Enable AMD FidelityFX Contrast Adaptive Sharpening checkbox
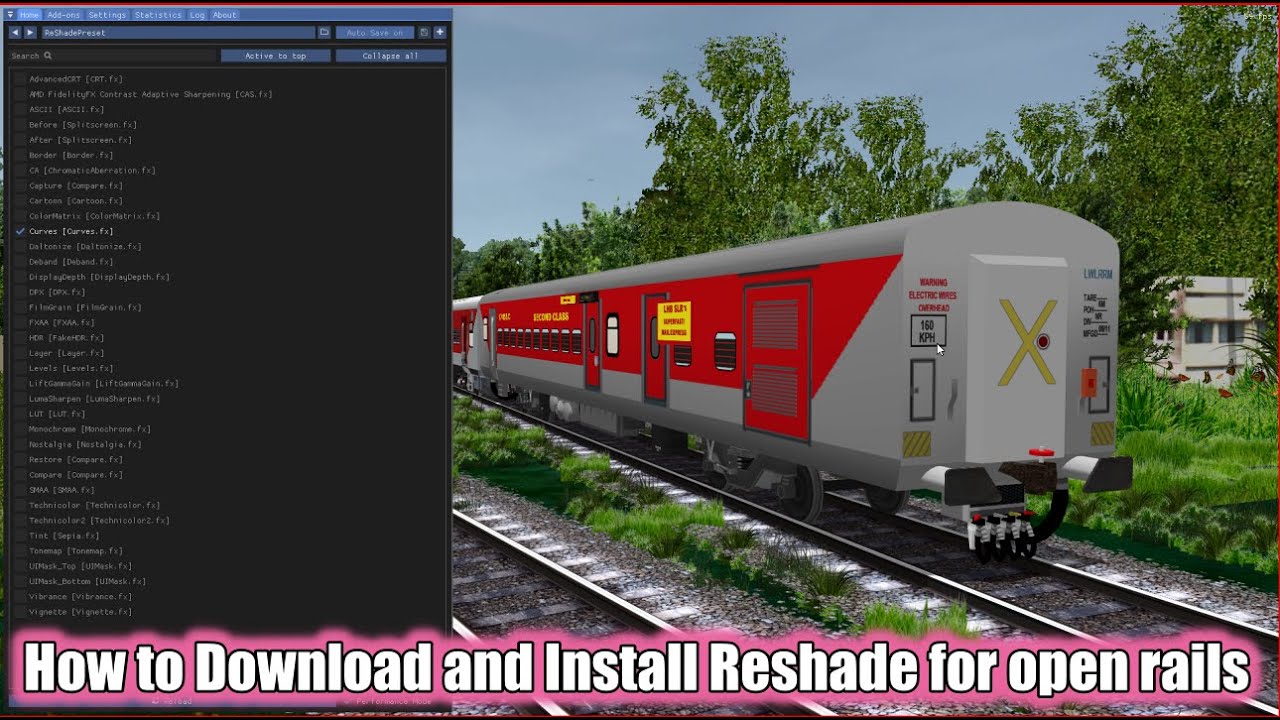The width and height of the screenshot is (1280, 720). point(19,94)
